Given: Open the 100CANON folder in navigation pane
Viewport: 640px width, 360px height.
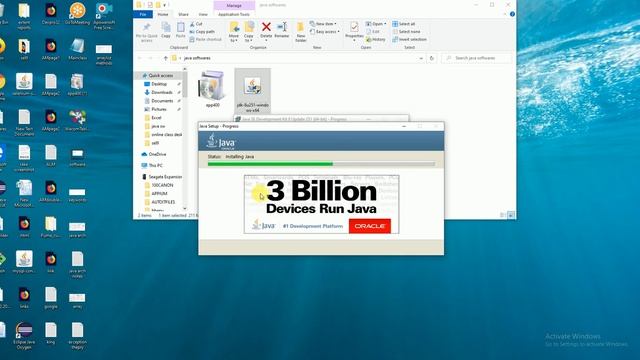Looking at the screenshot, I should pos(162,185).
